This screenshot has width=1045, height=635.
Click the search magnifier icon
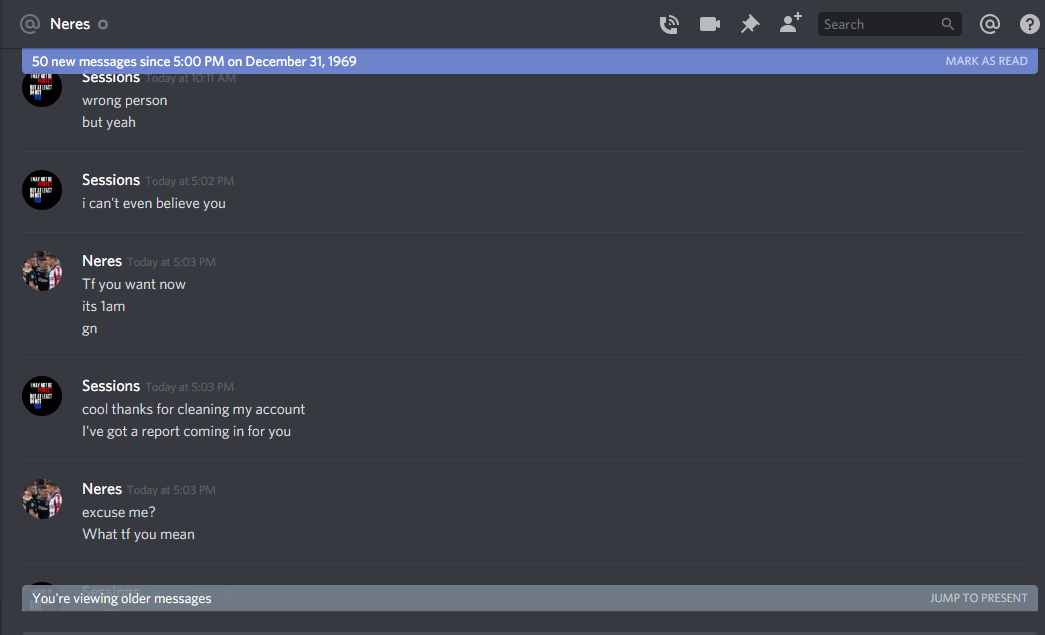[x=947, y=24]
